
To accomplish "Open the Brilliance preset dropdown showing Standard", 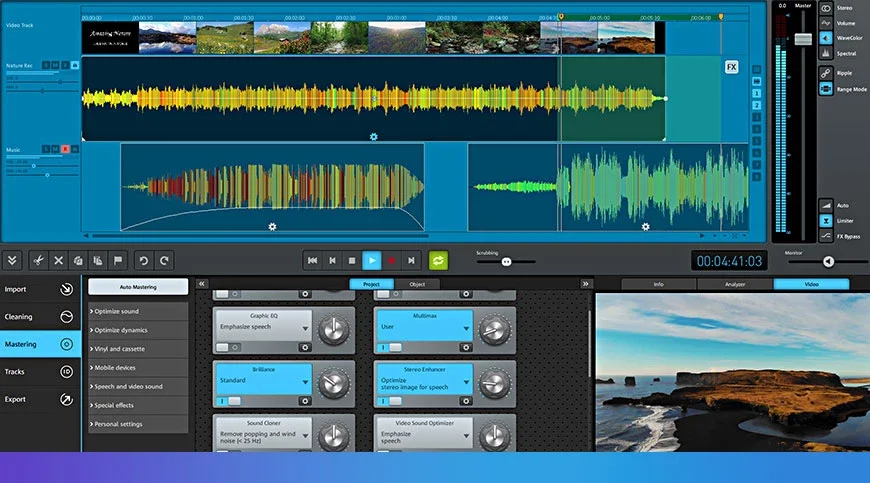I will (264, 380).
